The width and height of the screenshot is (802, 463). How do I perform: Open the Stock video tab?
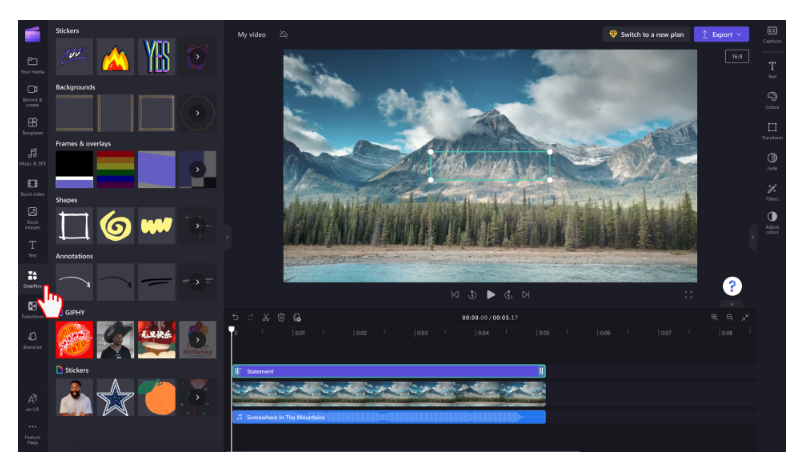click(x=32, y=187)
